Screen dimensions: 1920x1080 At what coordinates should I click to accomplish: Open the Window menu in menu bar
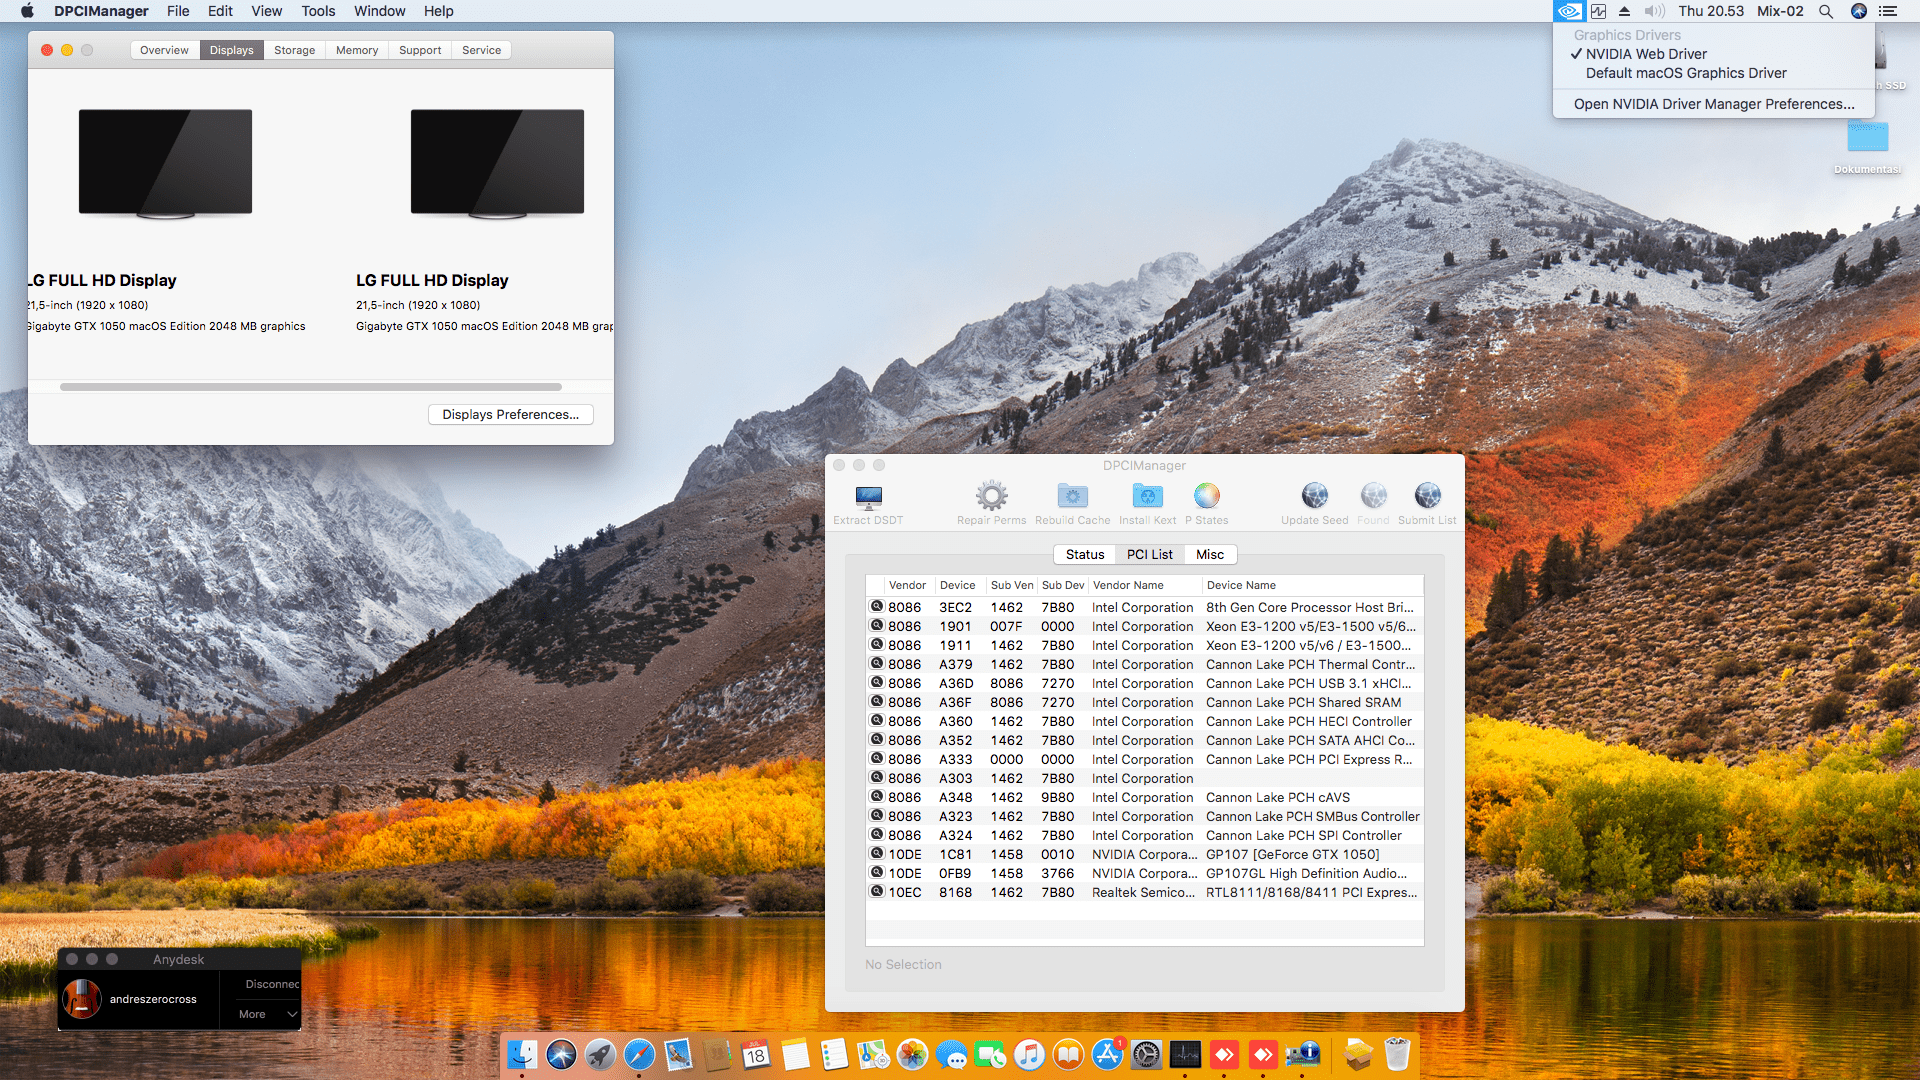(x=379, y=11)
